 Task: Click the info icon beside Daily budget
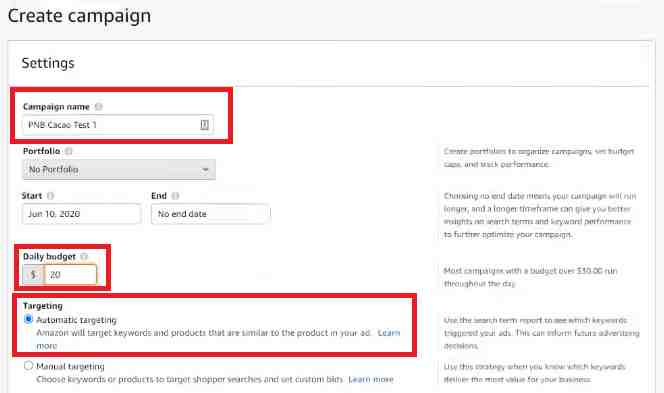[x=84, y=257]
